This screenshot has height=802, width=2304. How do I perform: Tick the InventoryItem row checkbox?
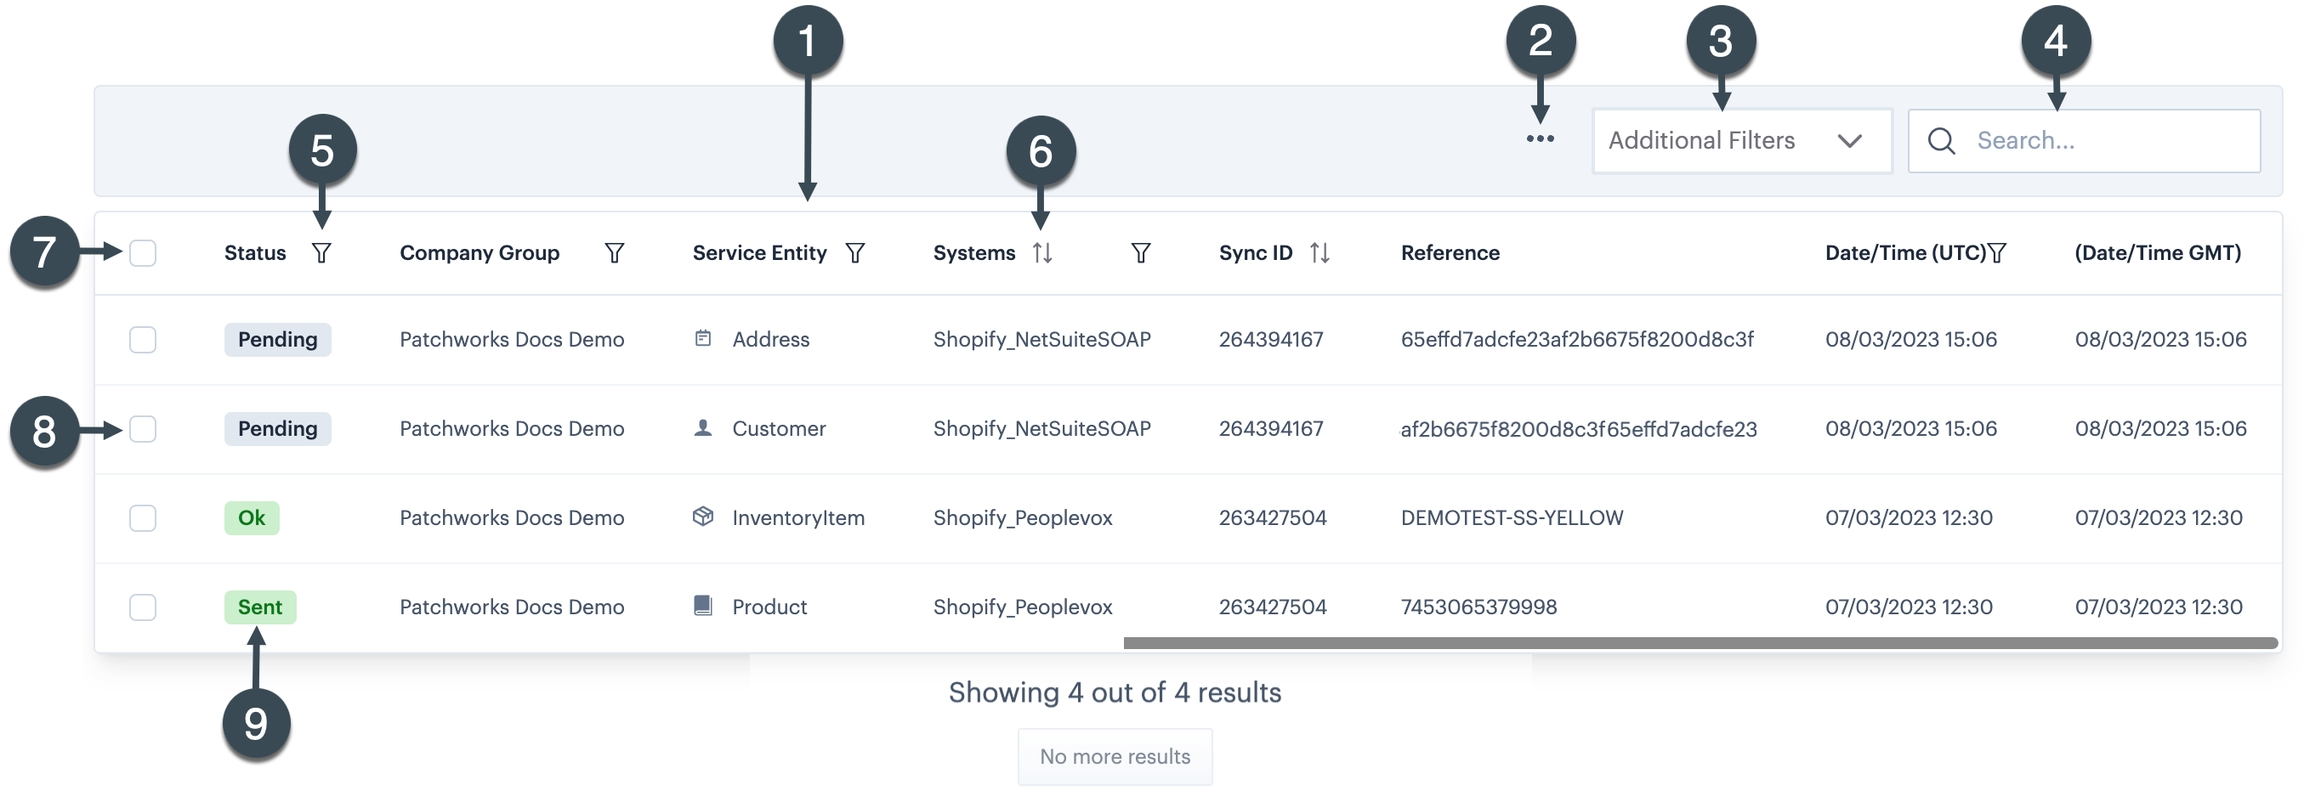tap(143, 518)
